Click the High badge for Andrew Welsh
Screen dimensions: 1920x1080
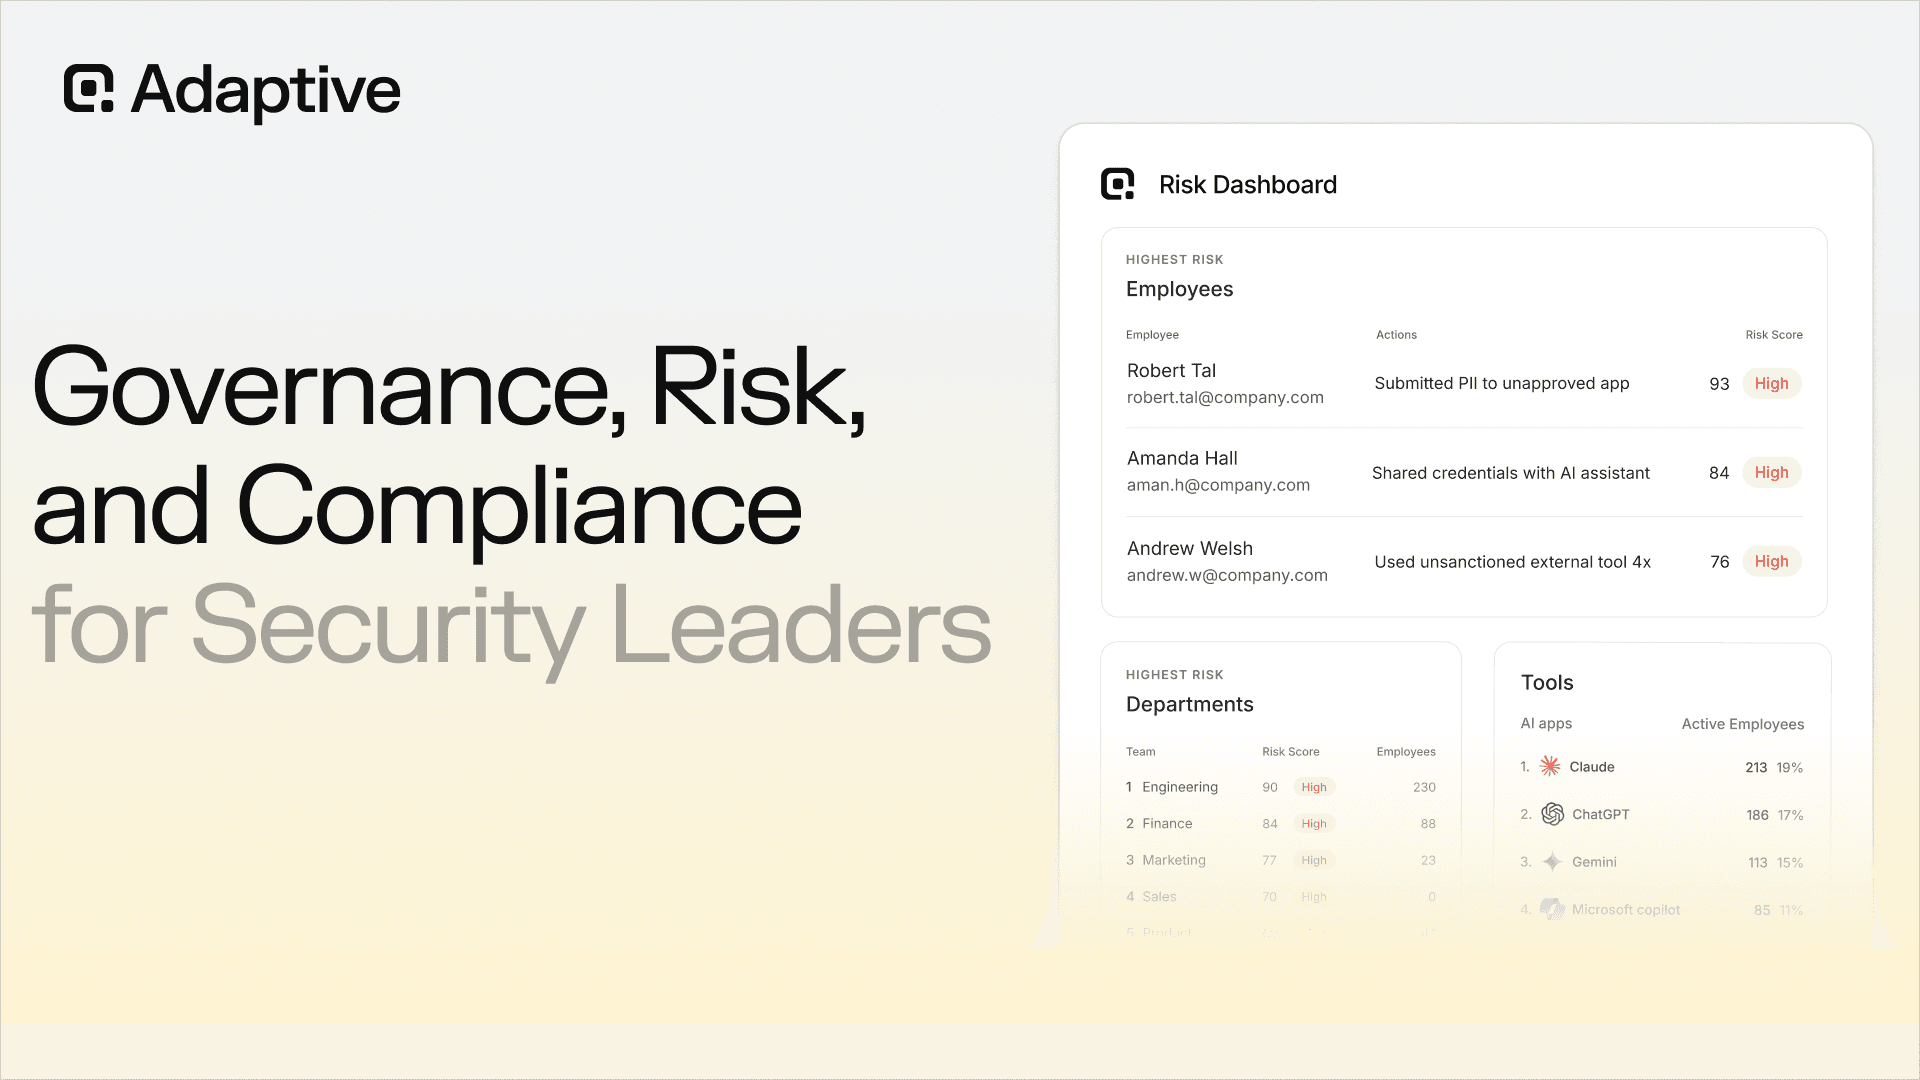[1771, 562]
